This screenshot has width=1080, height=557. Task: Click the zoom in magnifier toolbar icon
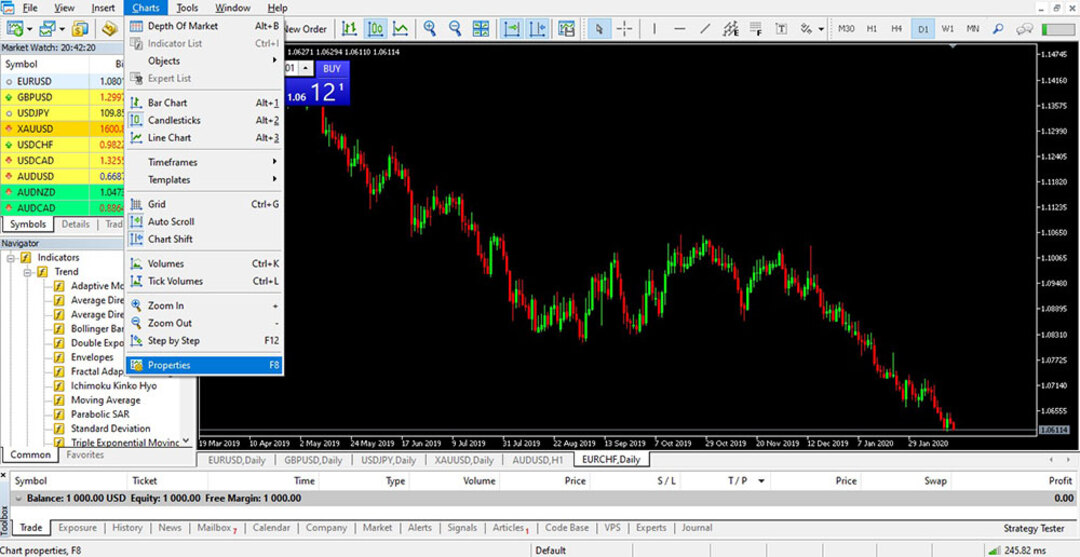(x=429, y=29)
